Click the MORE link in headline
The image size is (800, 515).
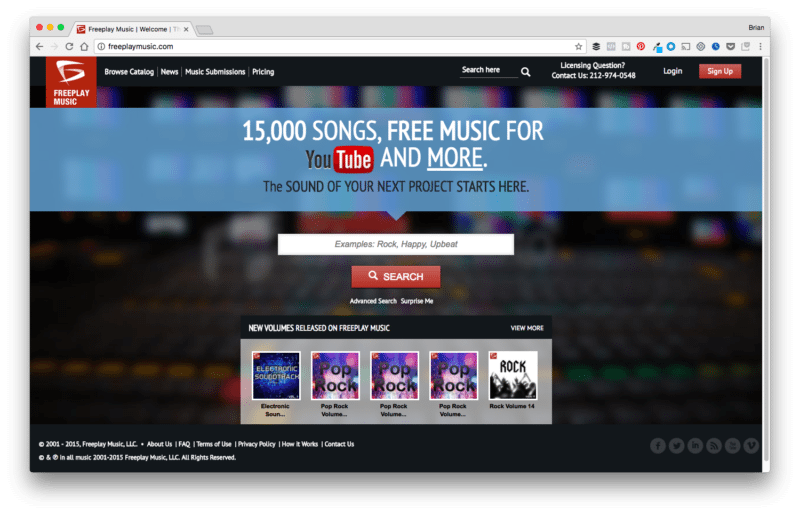pos(455,158)
